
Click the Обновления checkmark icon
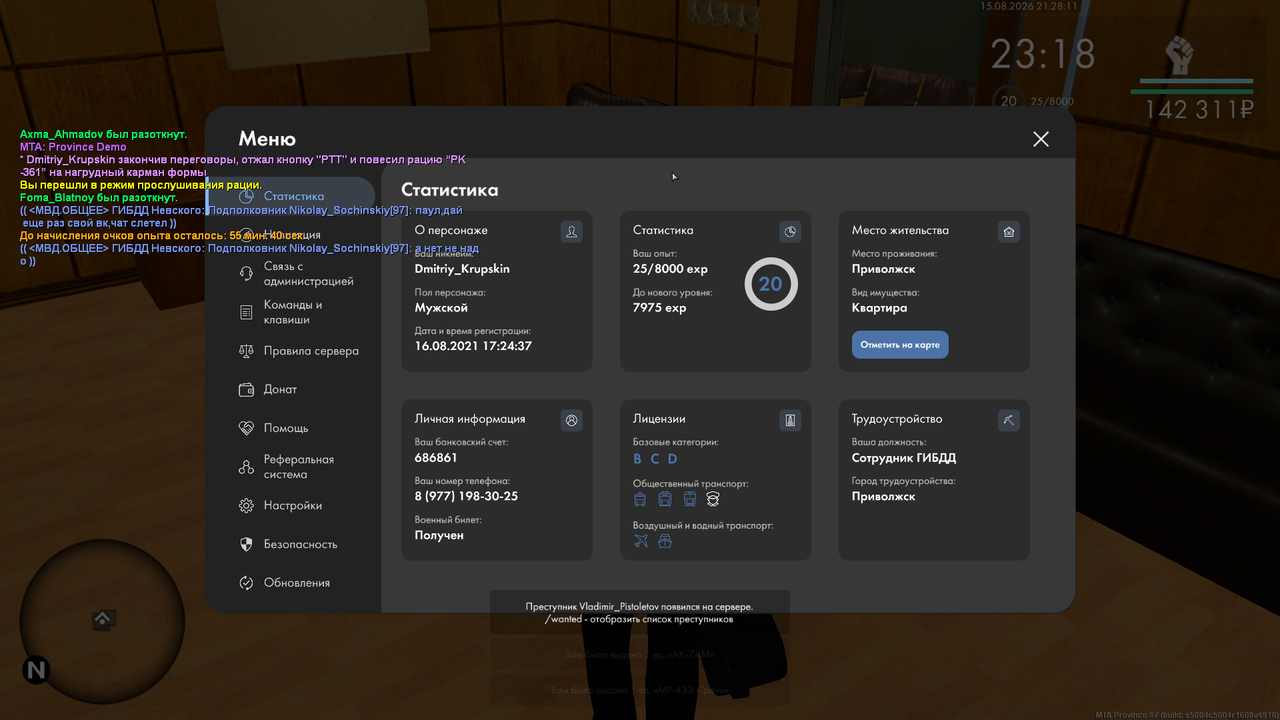tap(246, 583)
